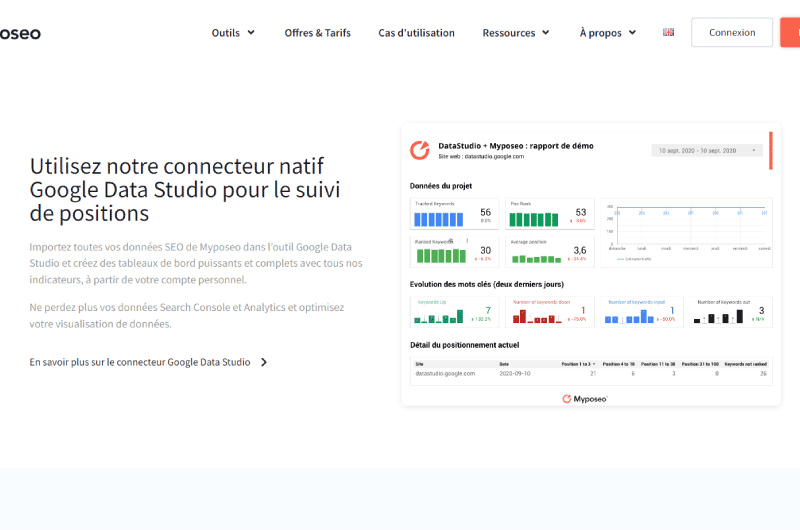
Task: Switch language with the UK flag icon
Action: pos(668,32)
